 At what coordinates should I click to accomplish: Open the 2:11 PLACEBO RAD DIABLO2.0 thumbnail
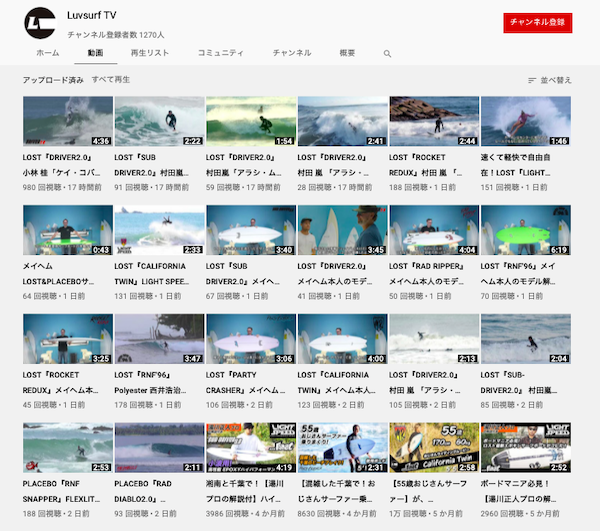tap(159, 448)
